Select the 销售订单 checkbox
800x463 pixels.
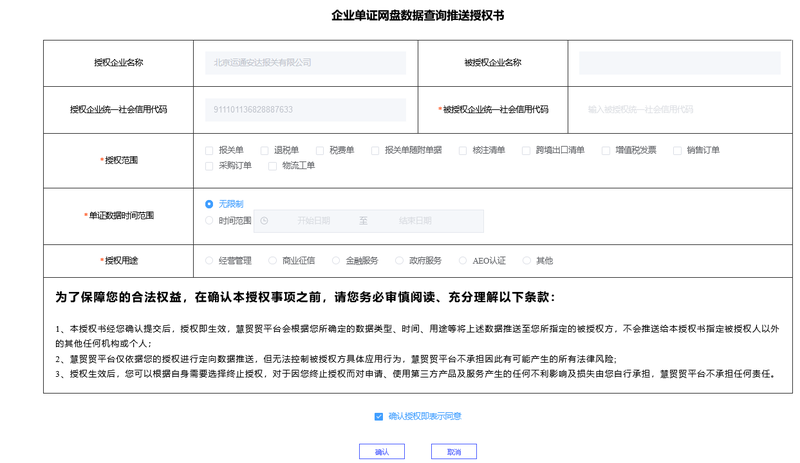(677, 151)
